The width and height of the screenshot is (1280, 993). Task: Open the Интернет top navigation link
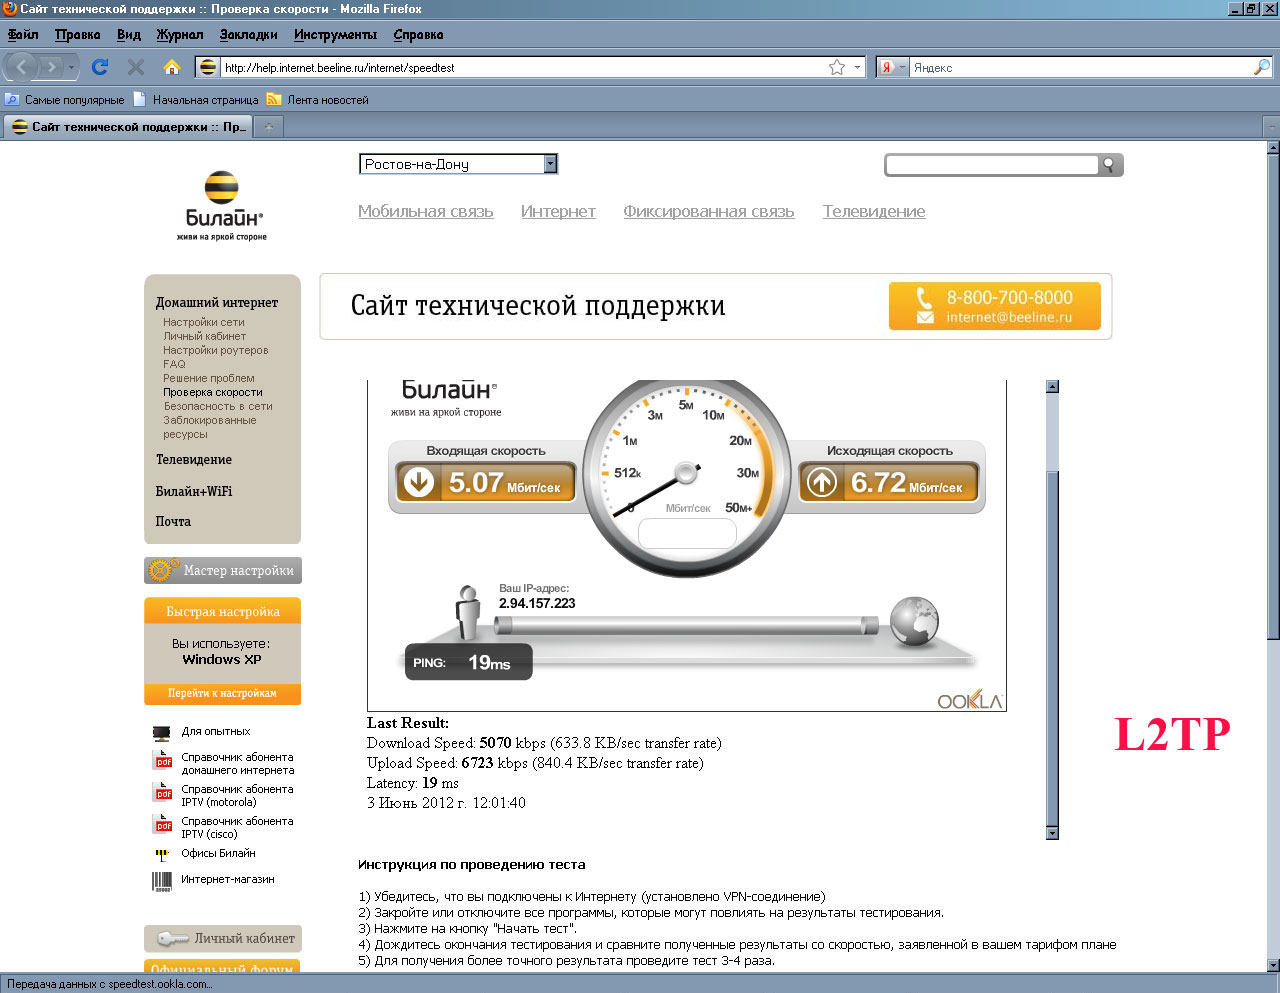tap(558, 211)
